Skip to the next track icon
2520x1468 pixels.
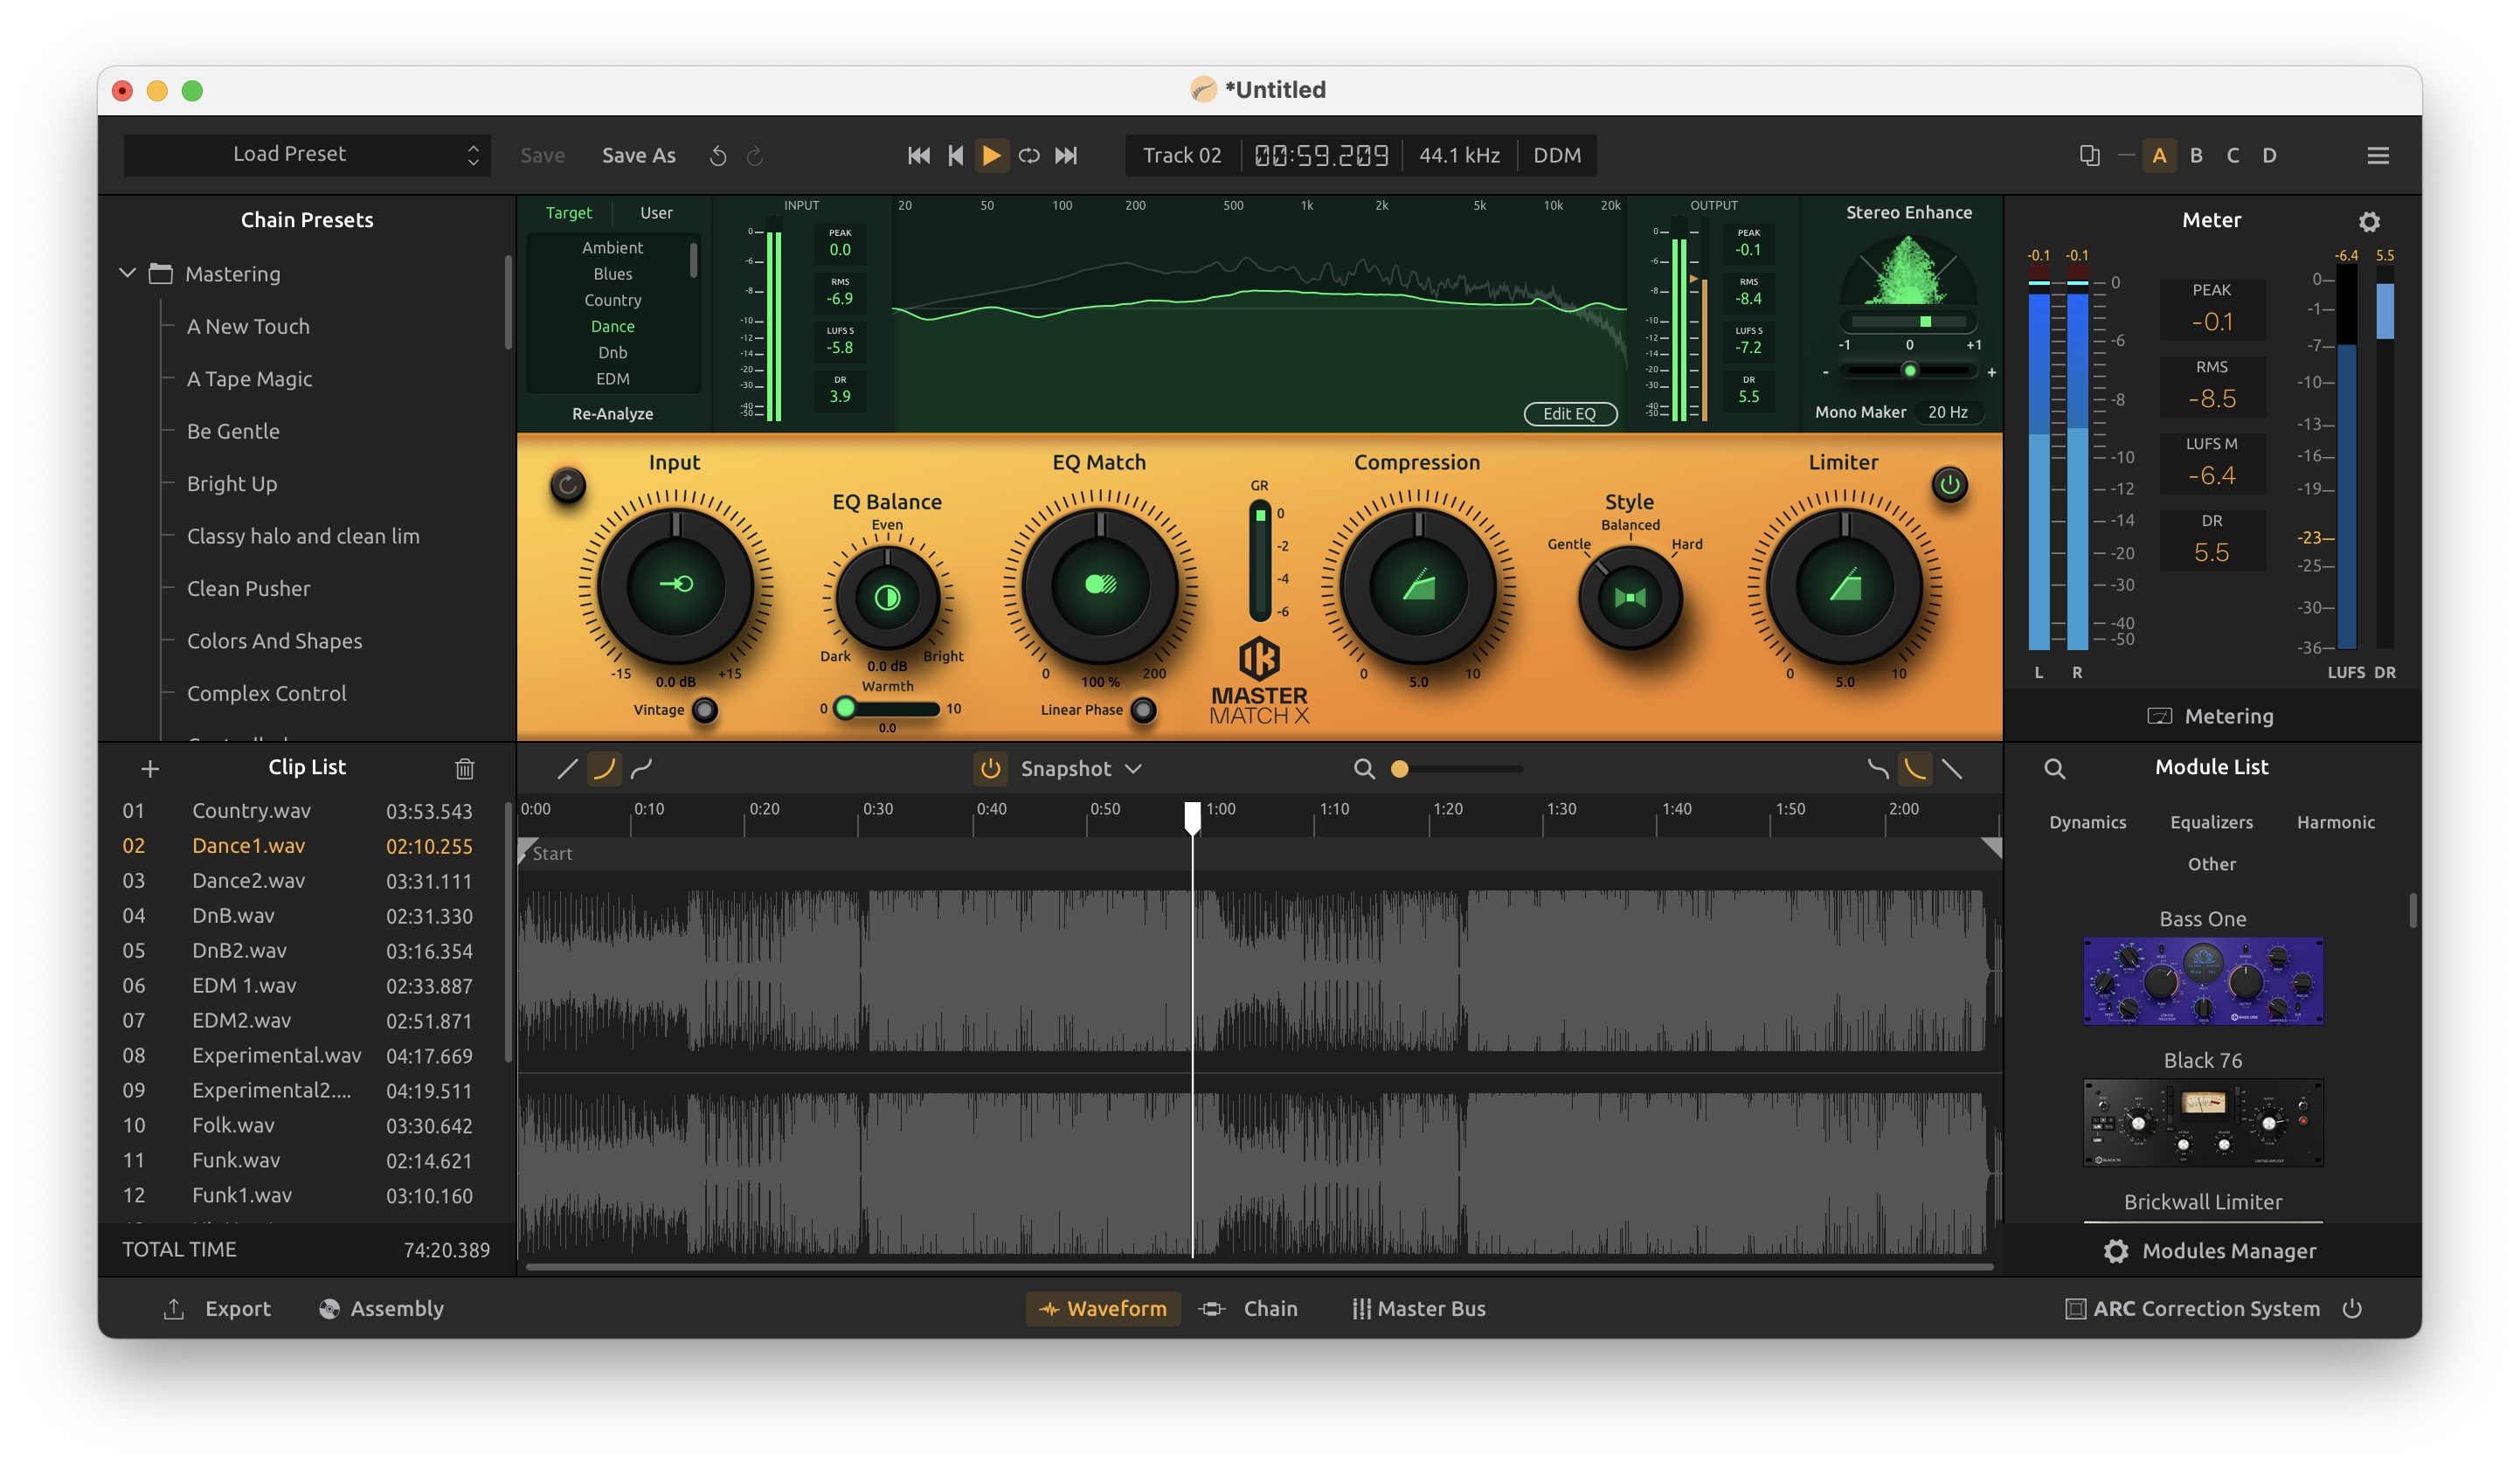[1067, 155]
